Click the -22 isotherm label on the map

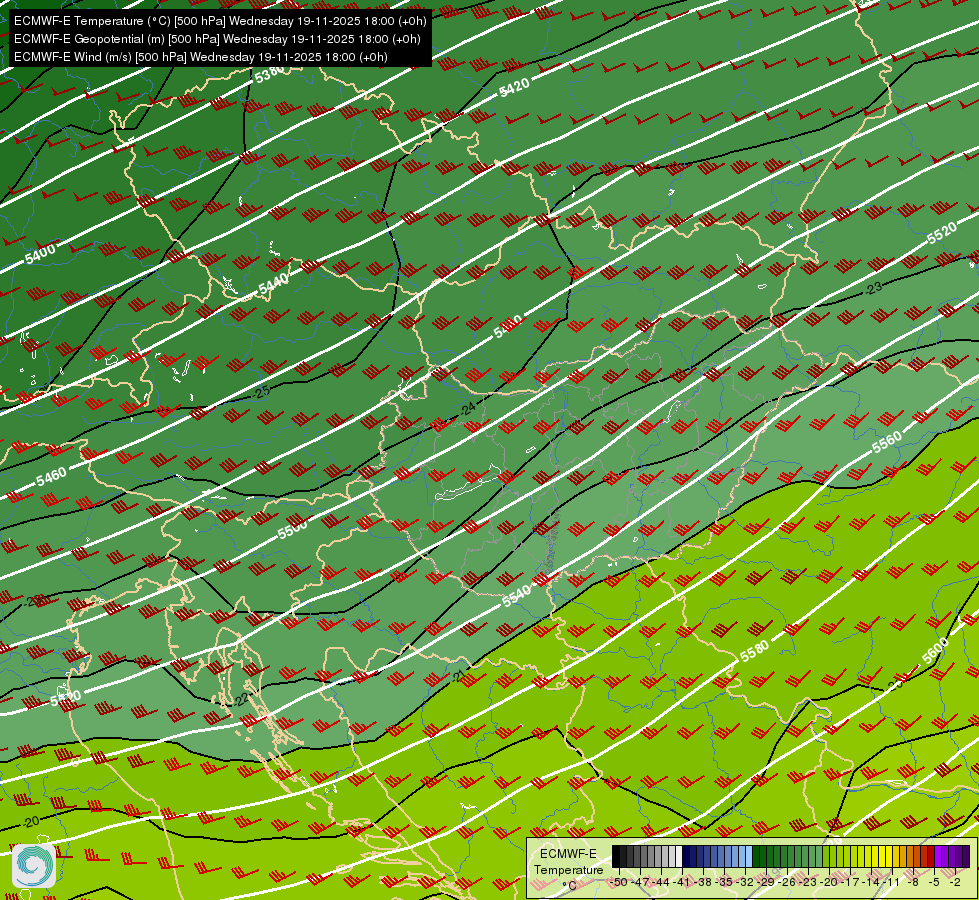[242, 700]
